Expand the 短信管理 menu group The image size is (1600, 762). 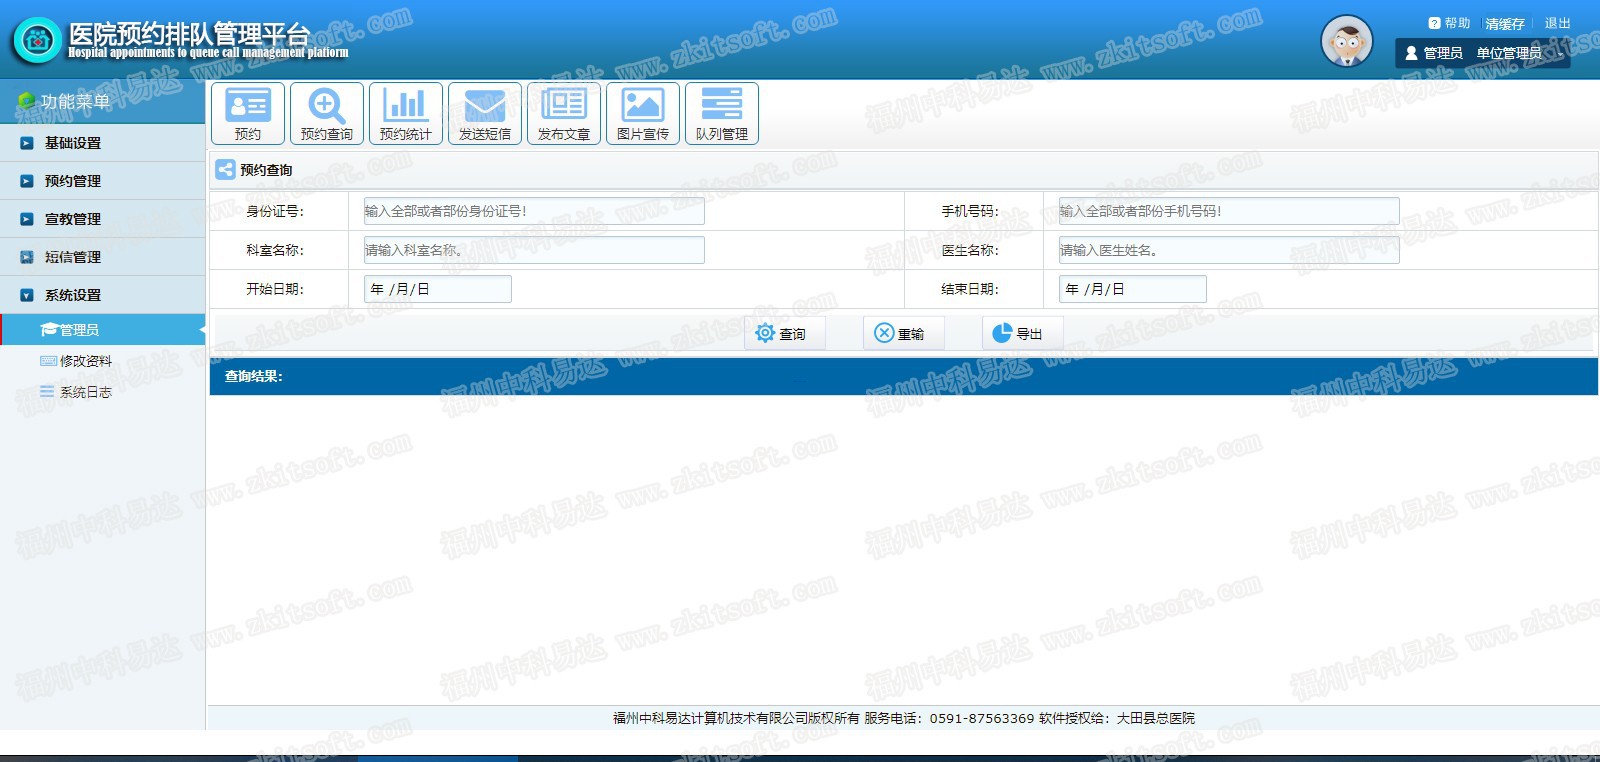pyautogui.click(x=73, y=257)
